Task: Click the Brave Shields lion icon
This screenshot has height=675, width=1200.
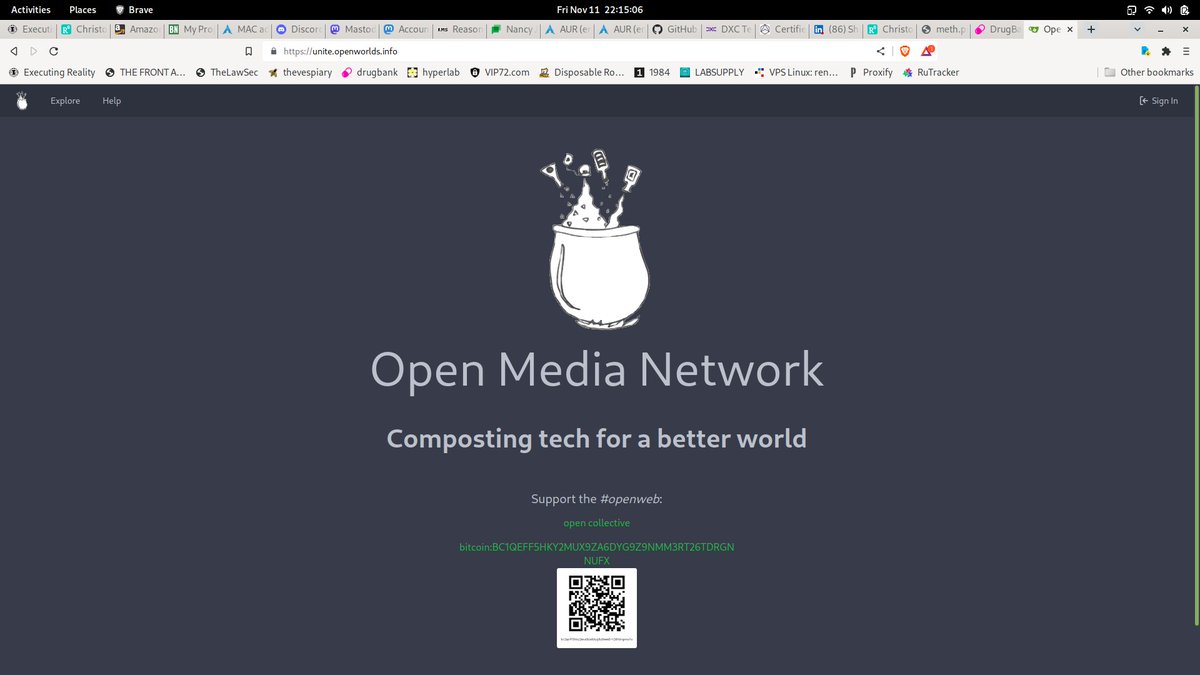Action: 905,51
